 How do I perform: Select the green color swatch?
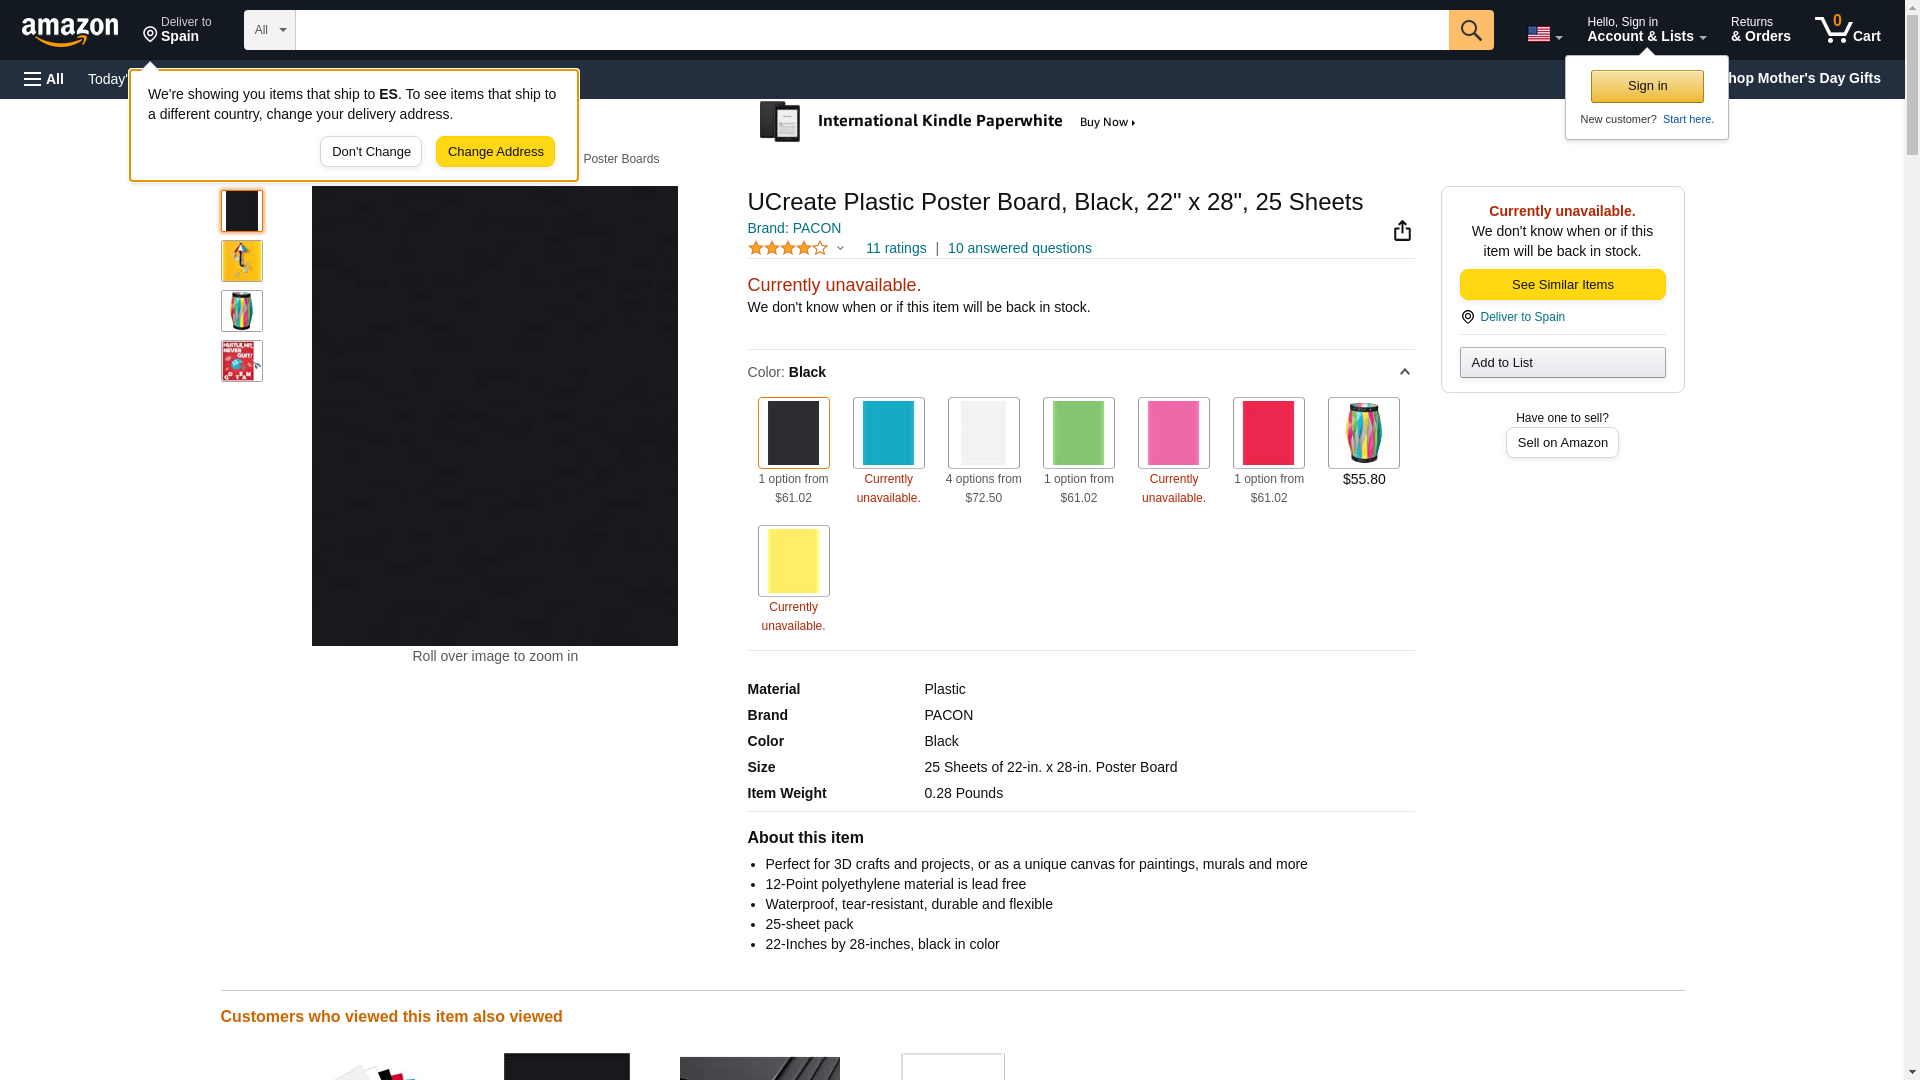[x=1078, y=433]
